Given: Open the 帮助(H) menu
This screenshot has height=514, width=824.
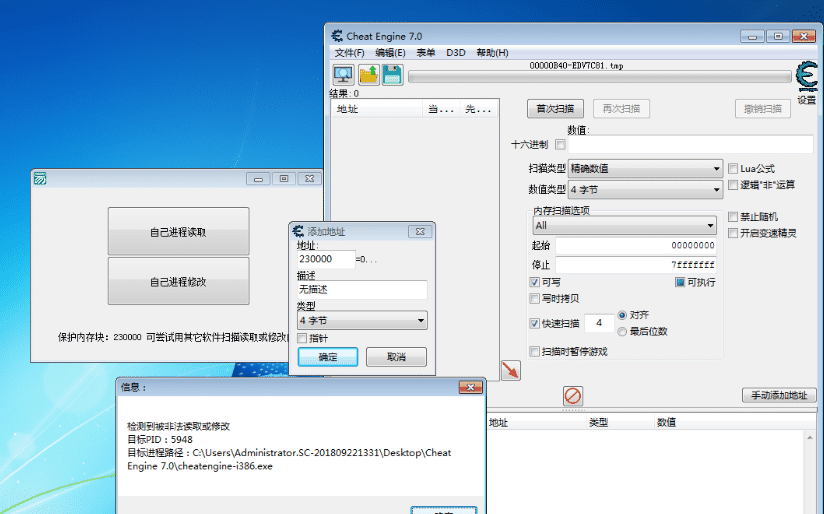Looking at the screenshot, I should (x=492, y=53).
